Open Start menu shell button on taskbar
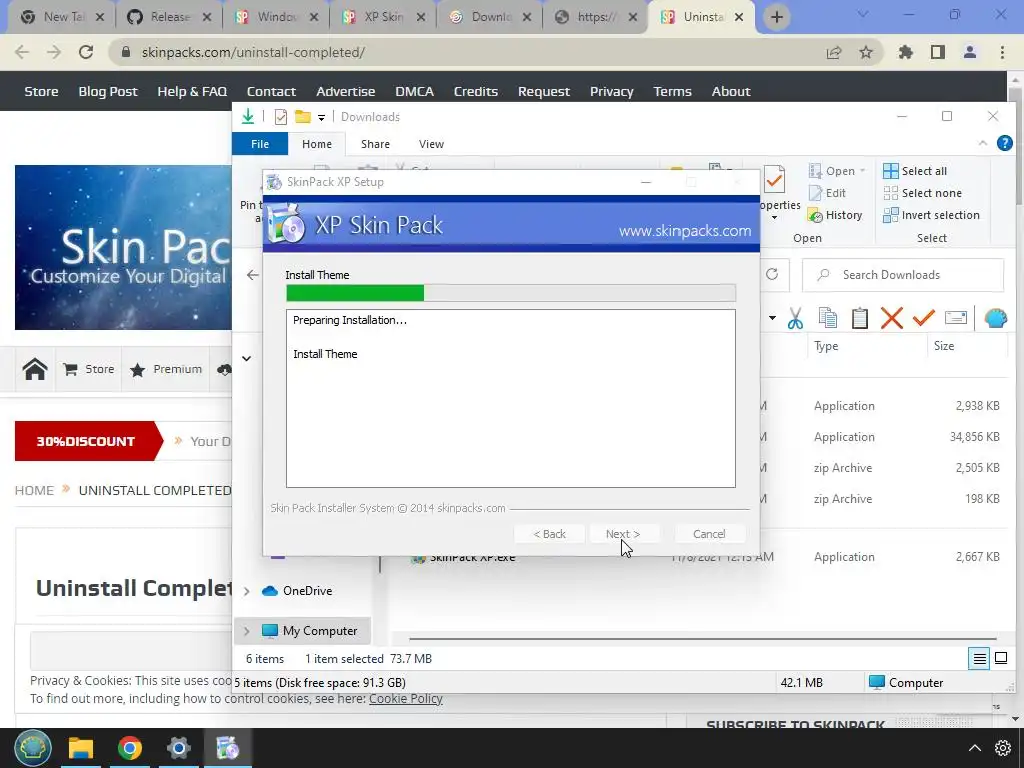This screenshot has width=1024, height=768. [x=33, y=748]
